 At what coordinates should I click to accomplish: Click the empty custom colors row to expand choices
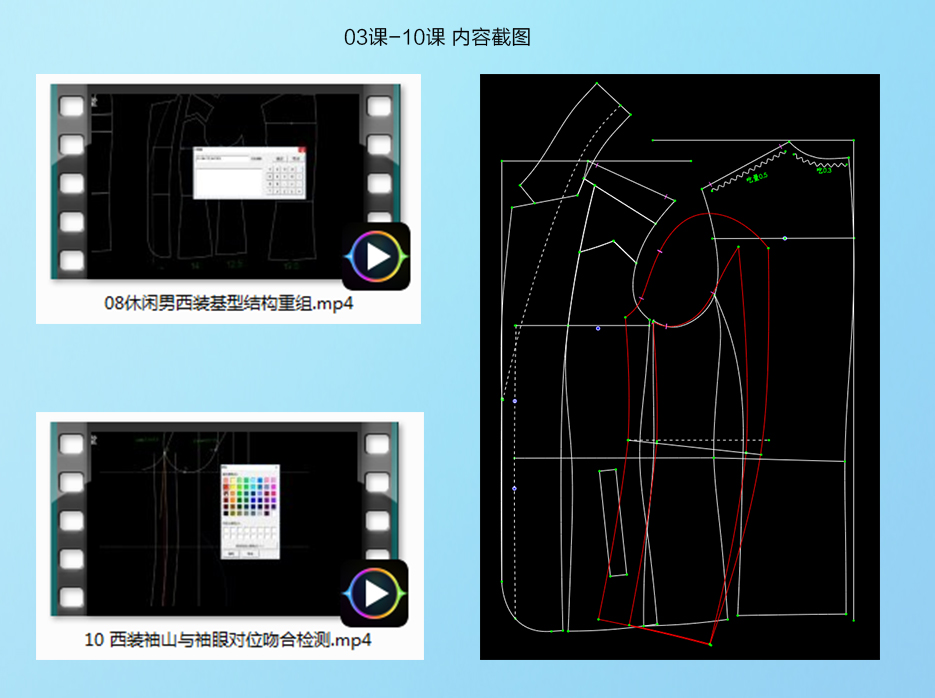pyautogui.click(x=240, y=532)
